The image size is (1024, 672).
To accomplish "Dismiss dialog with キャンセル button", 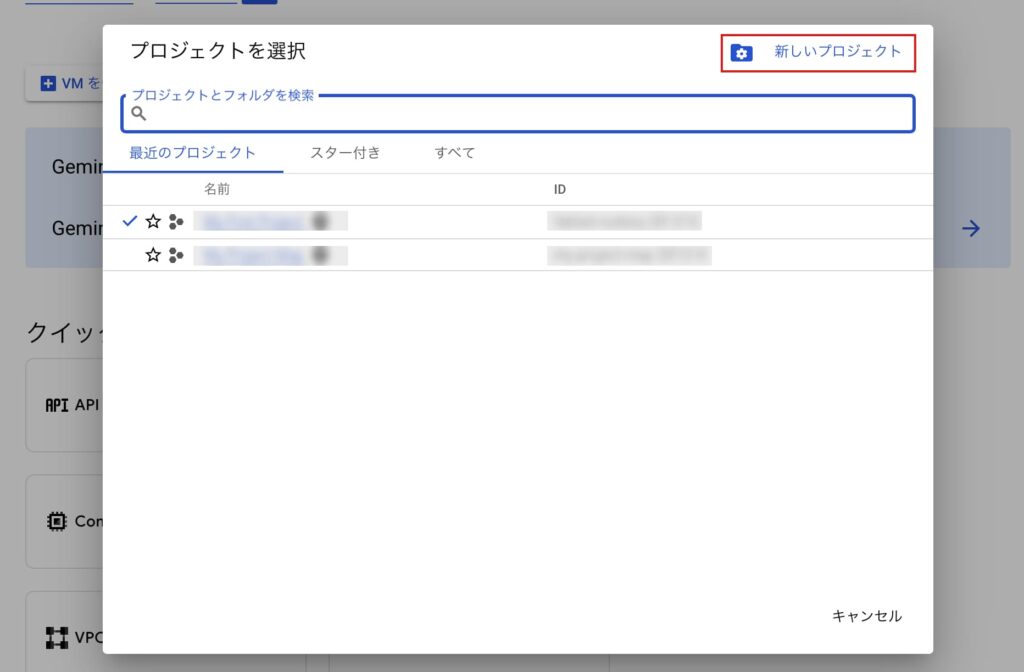I will click(867, 616).
